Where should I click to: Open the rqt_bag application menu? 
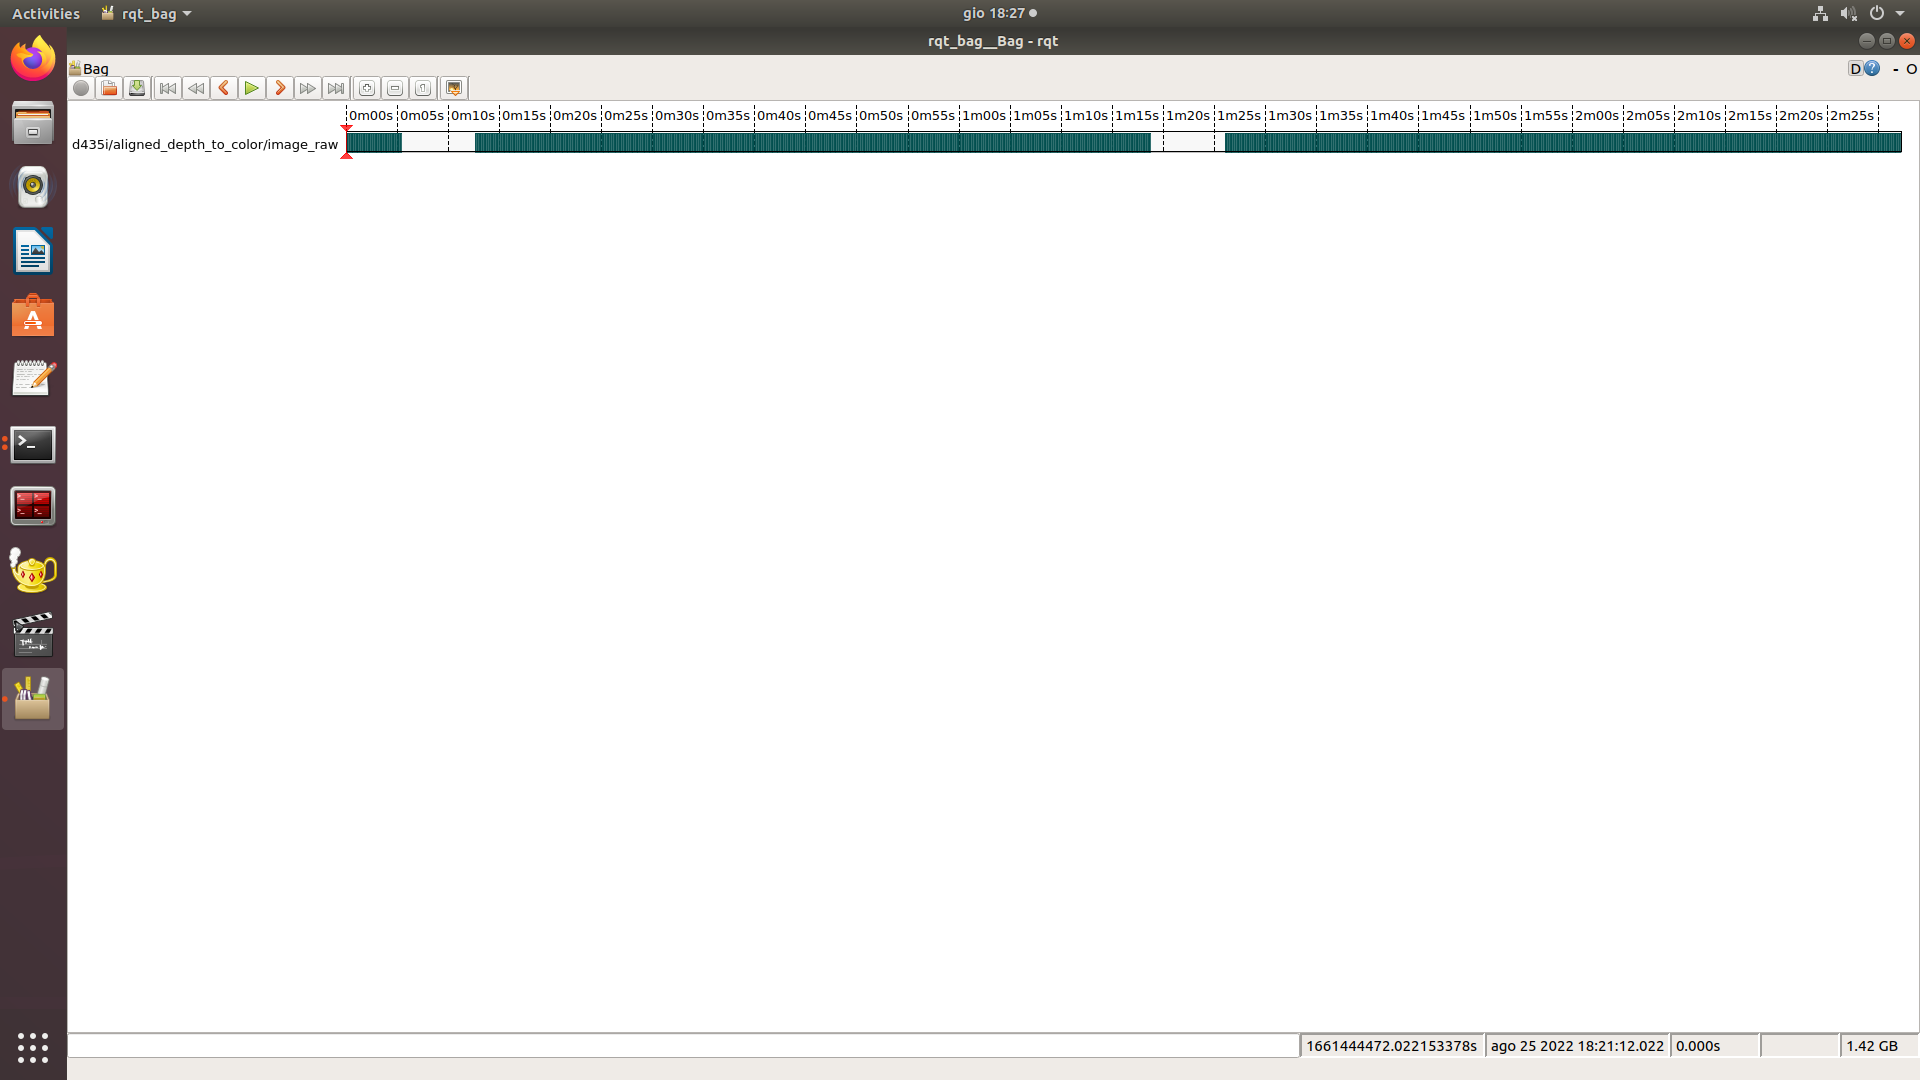146,13
